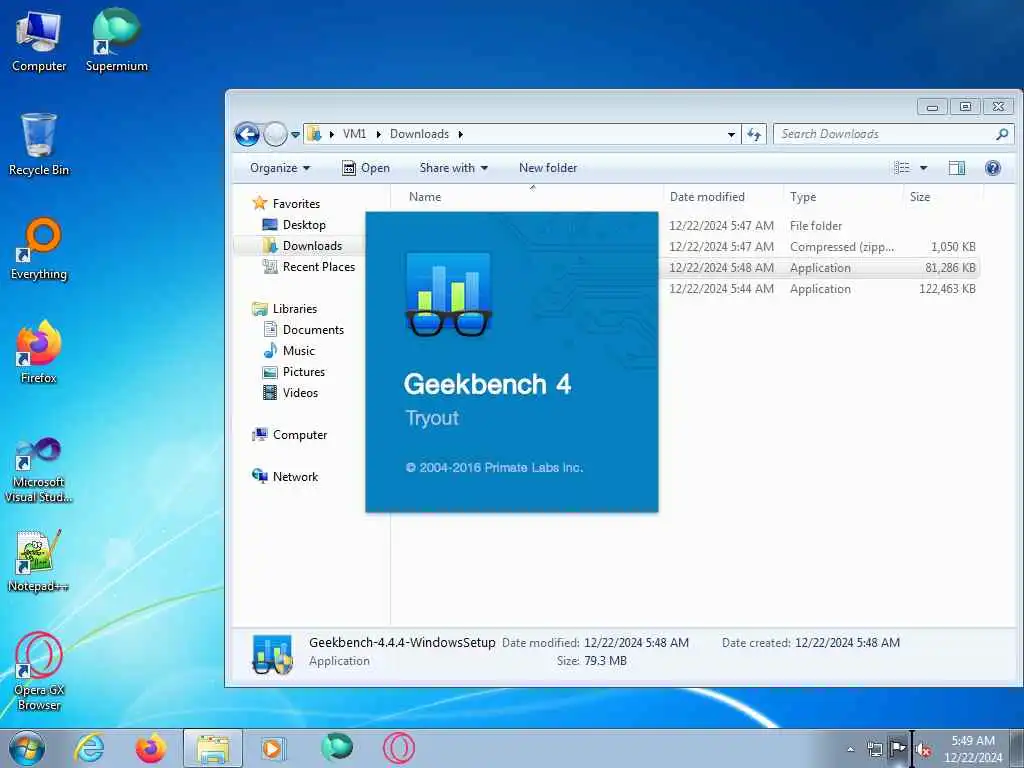
Task: Open the Action Center flag icon
Action: 899,750
